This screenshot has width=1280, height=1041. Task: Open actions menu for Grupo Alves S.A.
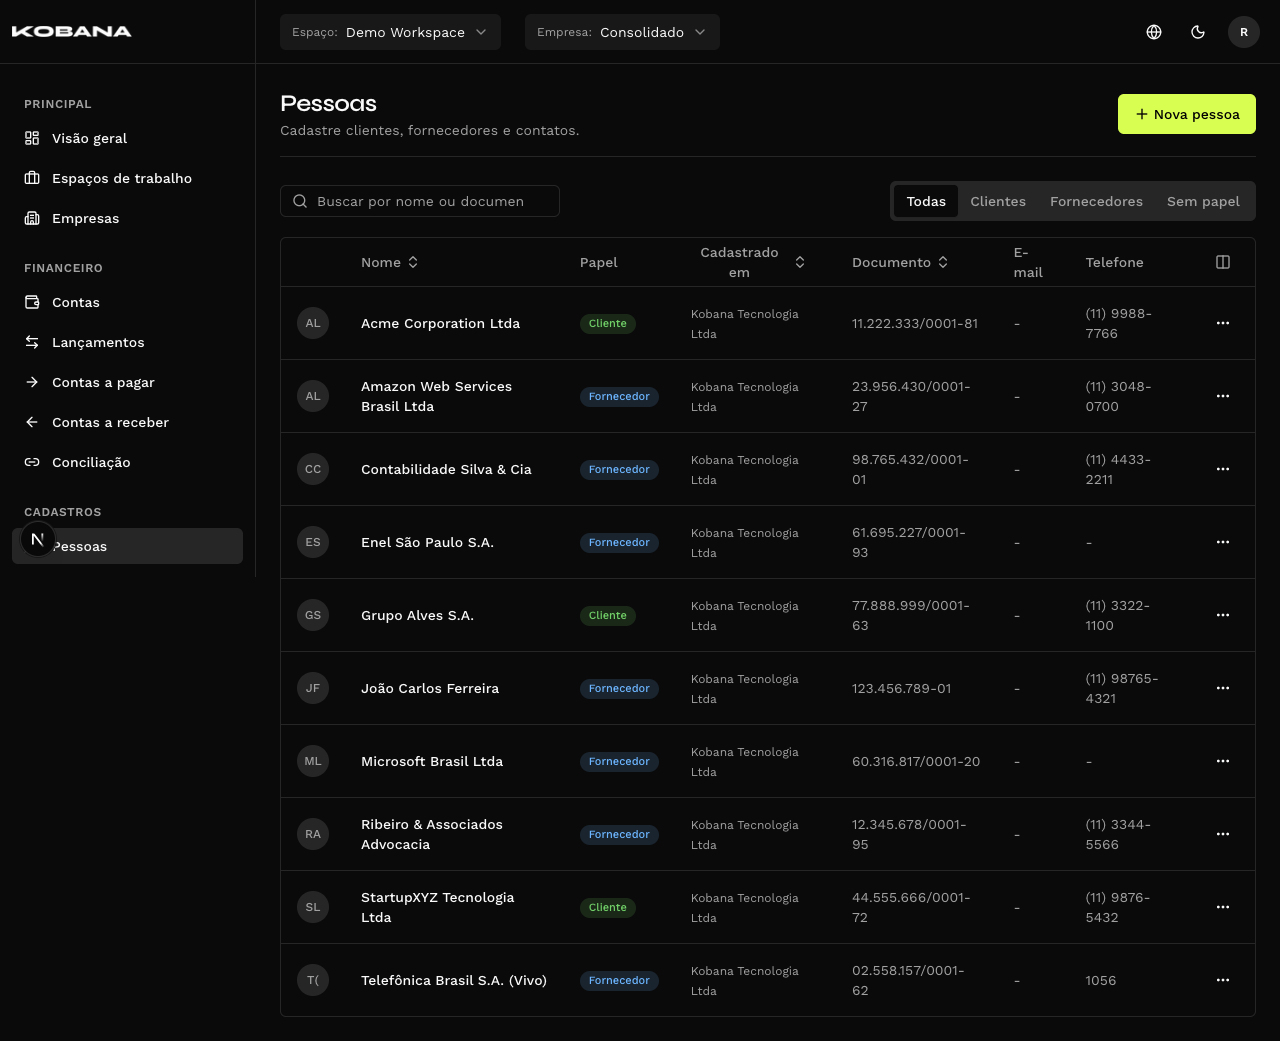pyautogui.click(x=1223, y=615)
